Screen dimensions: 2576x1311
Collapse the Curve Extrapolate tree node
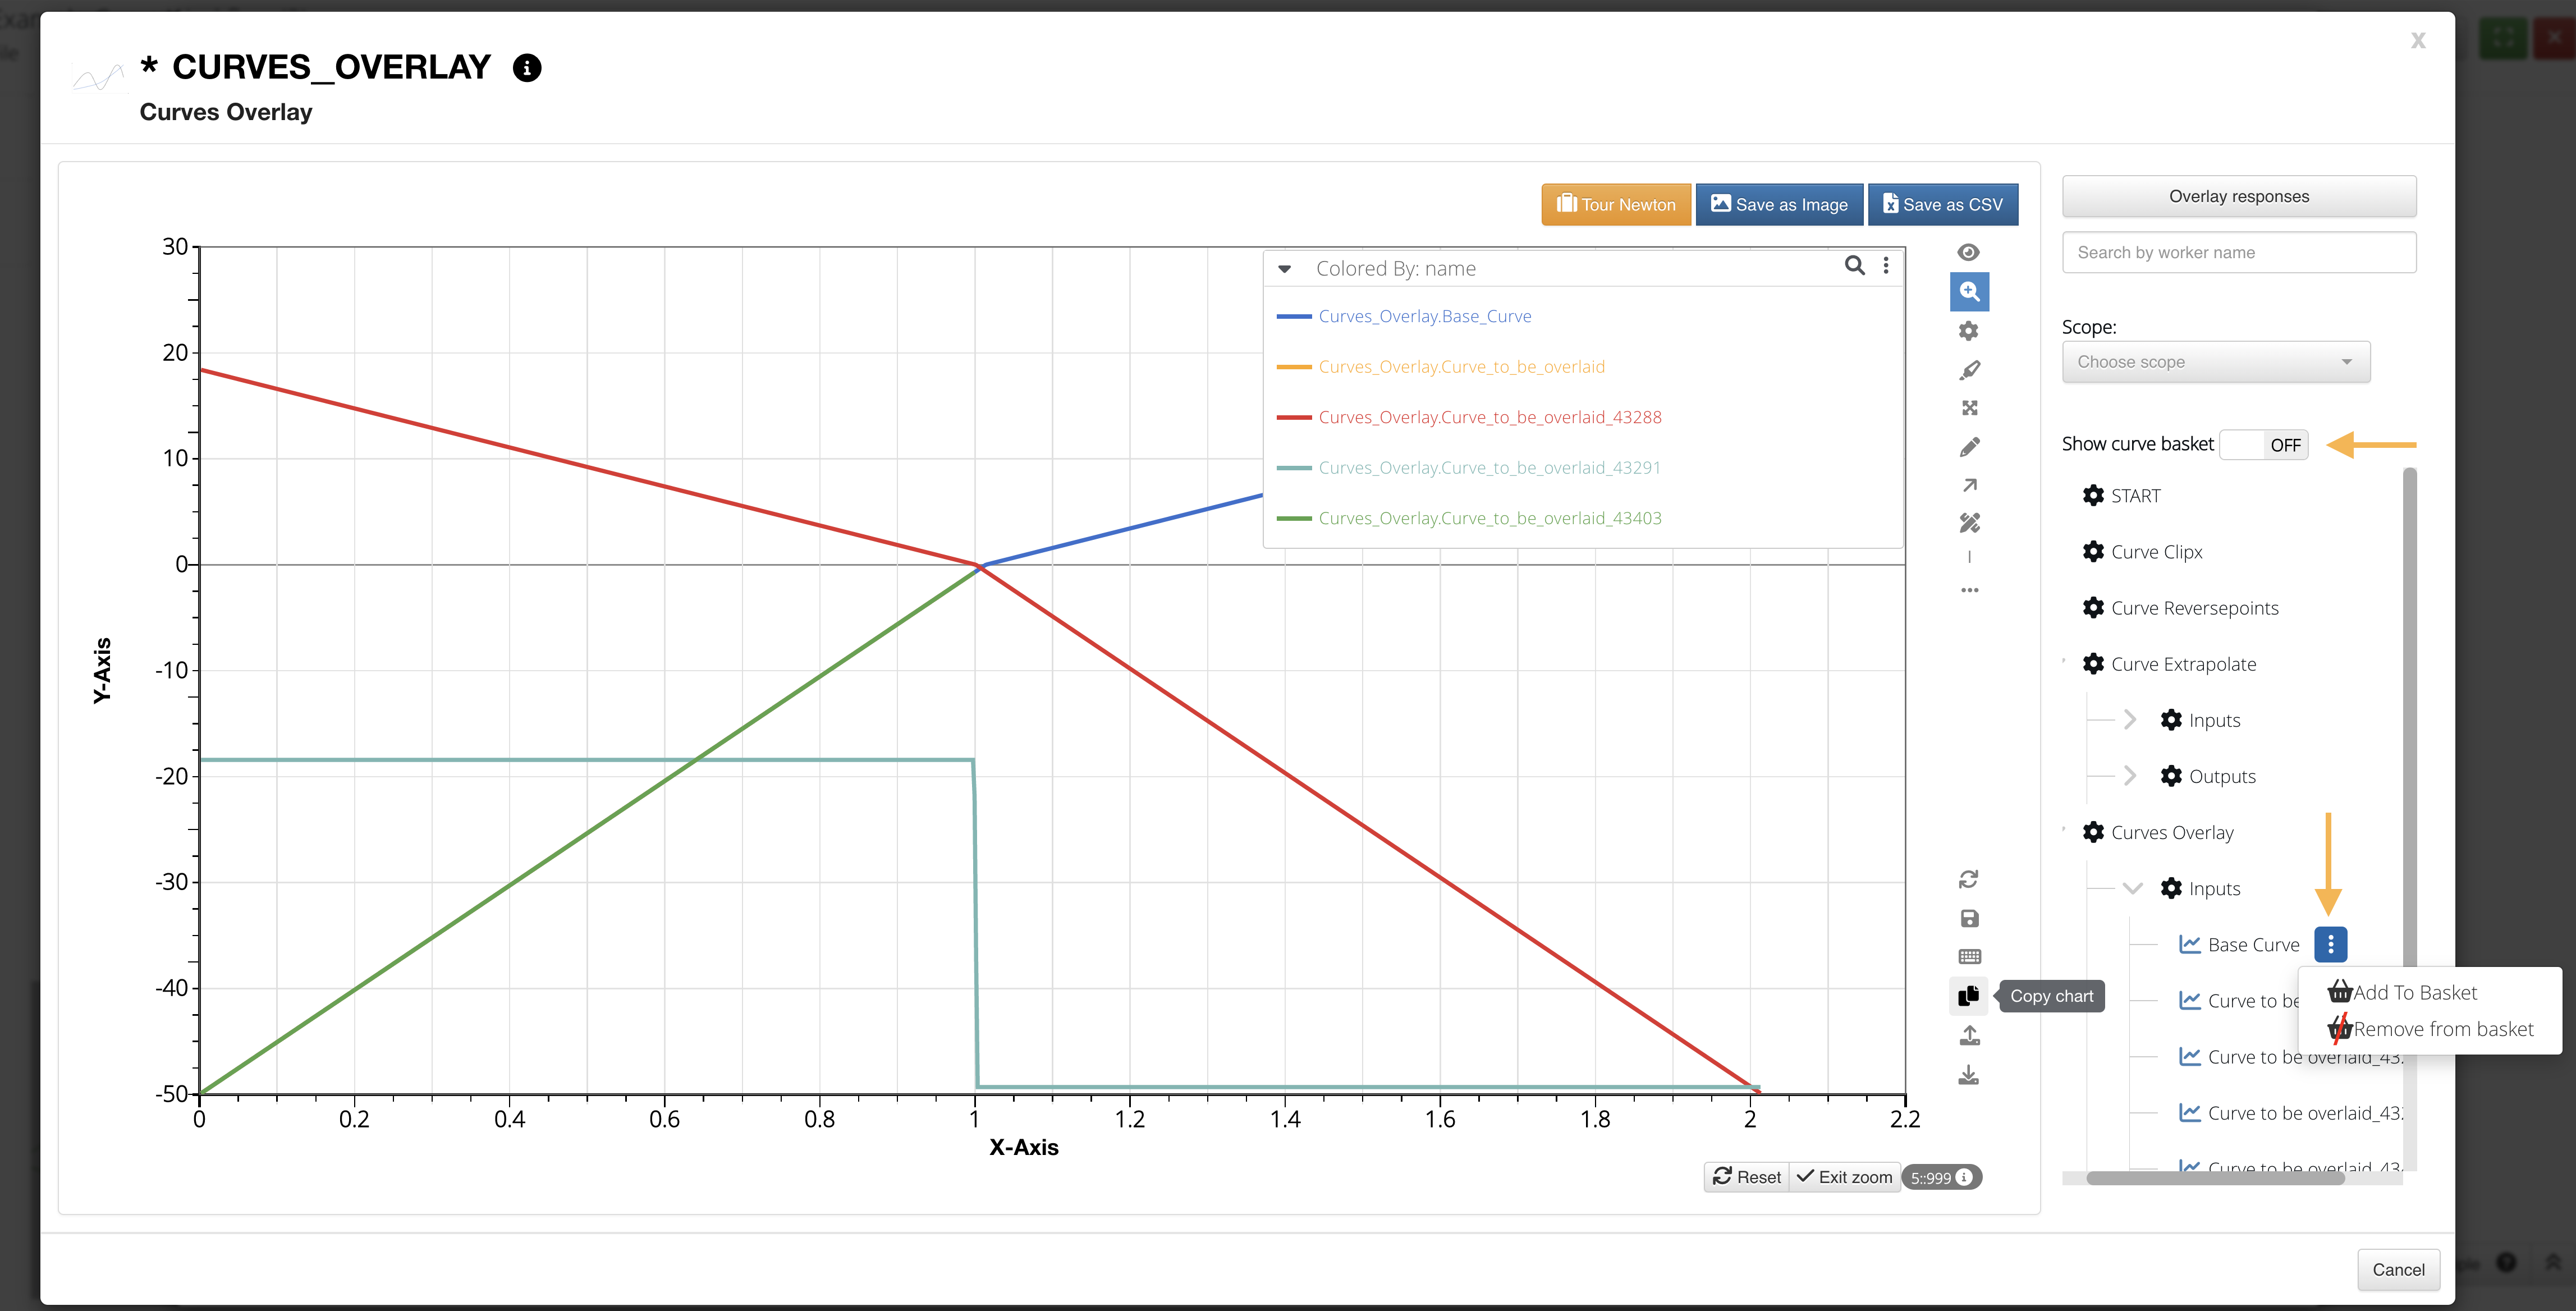point(2065,662)
